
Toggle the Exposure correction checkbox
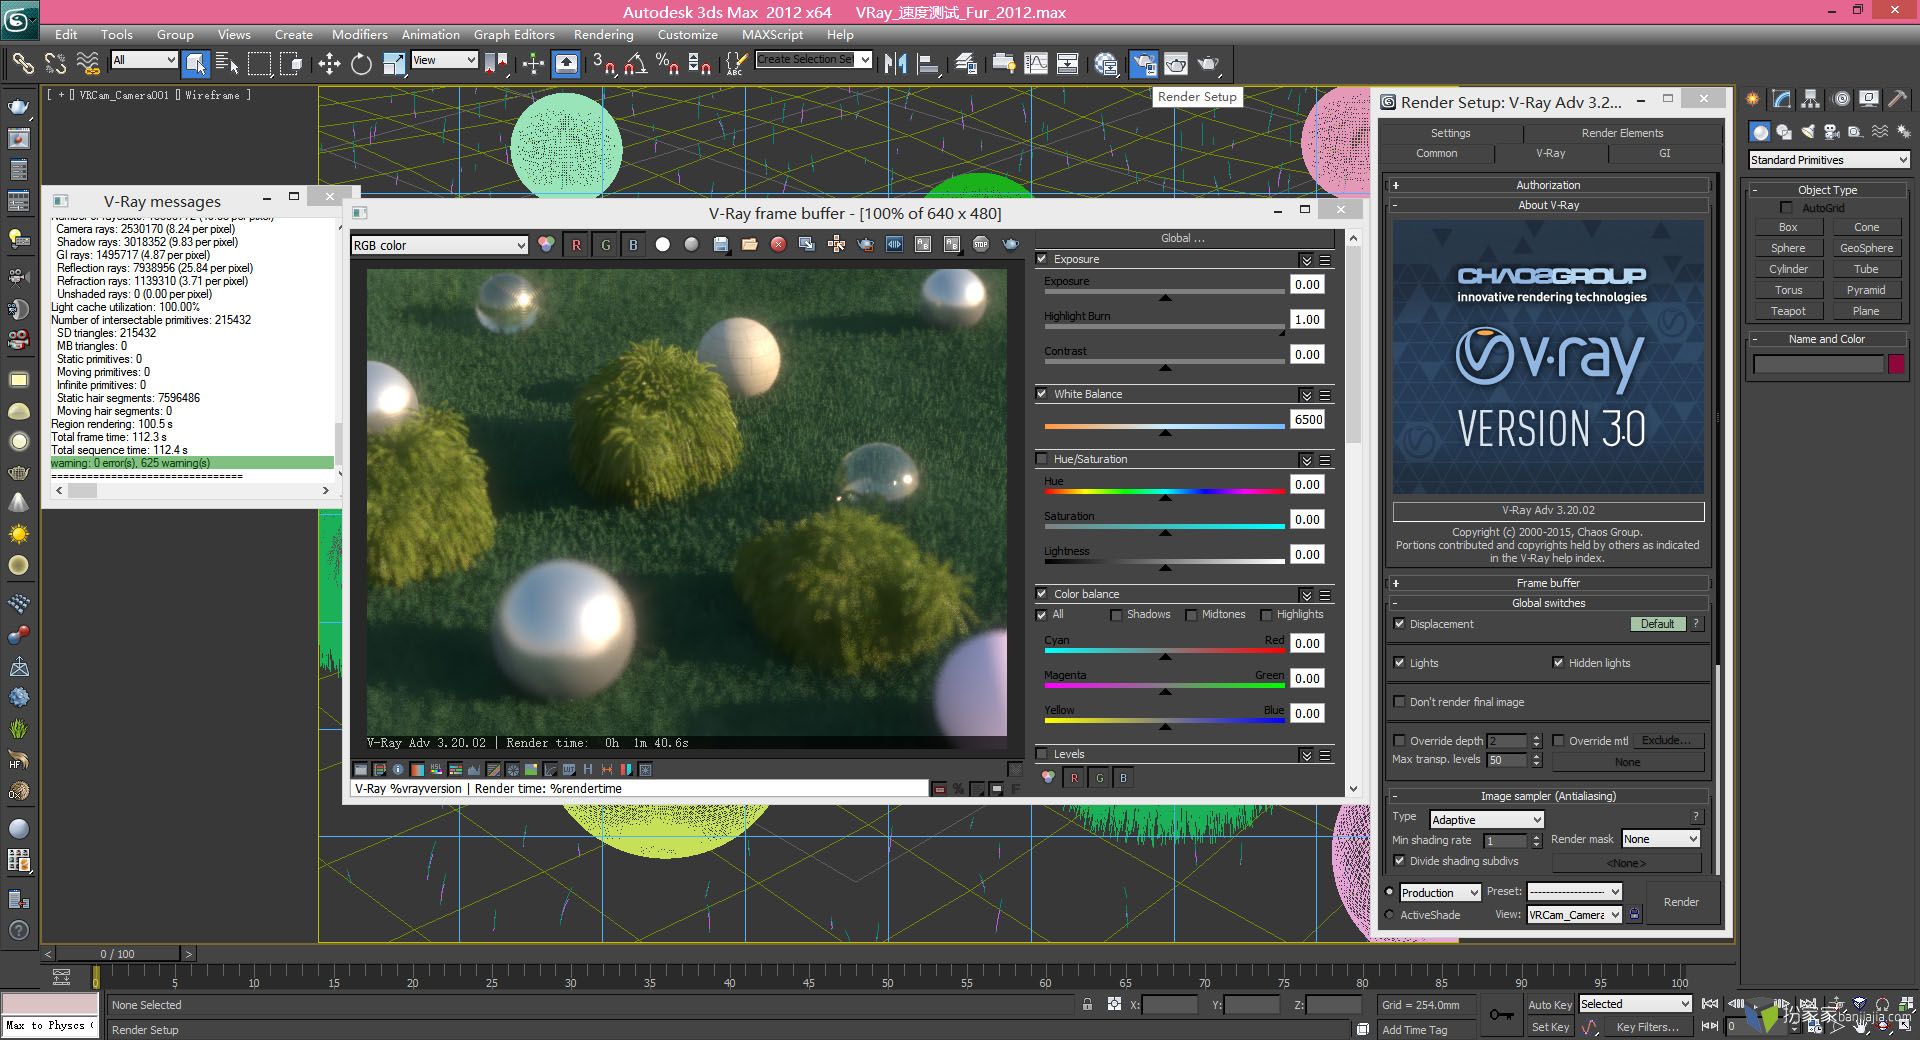(1041, 259)
